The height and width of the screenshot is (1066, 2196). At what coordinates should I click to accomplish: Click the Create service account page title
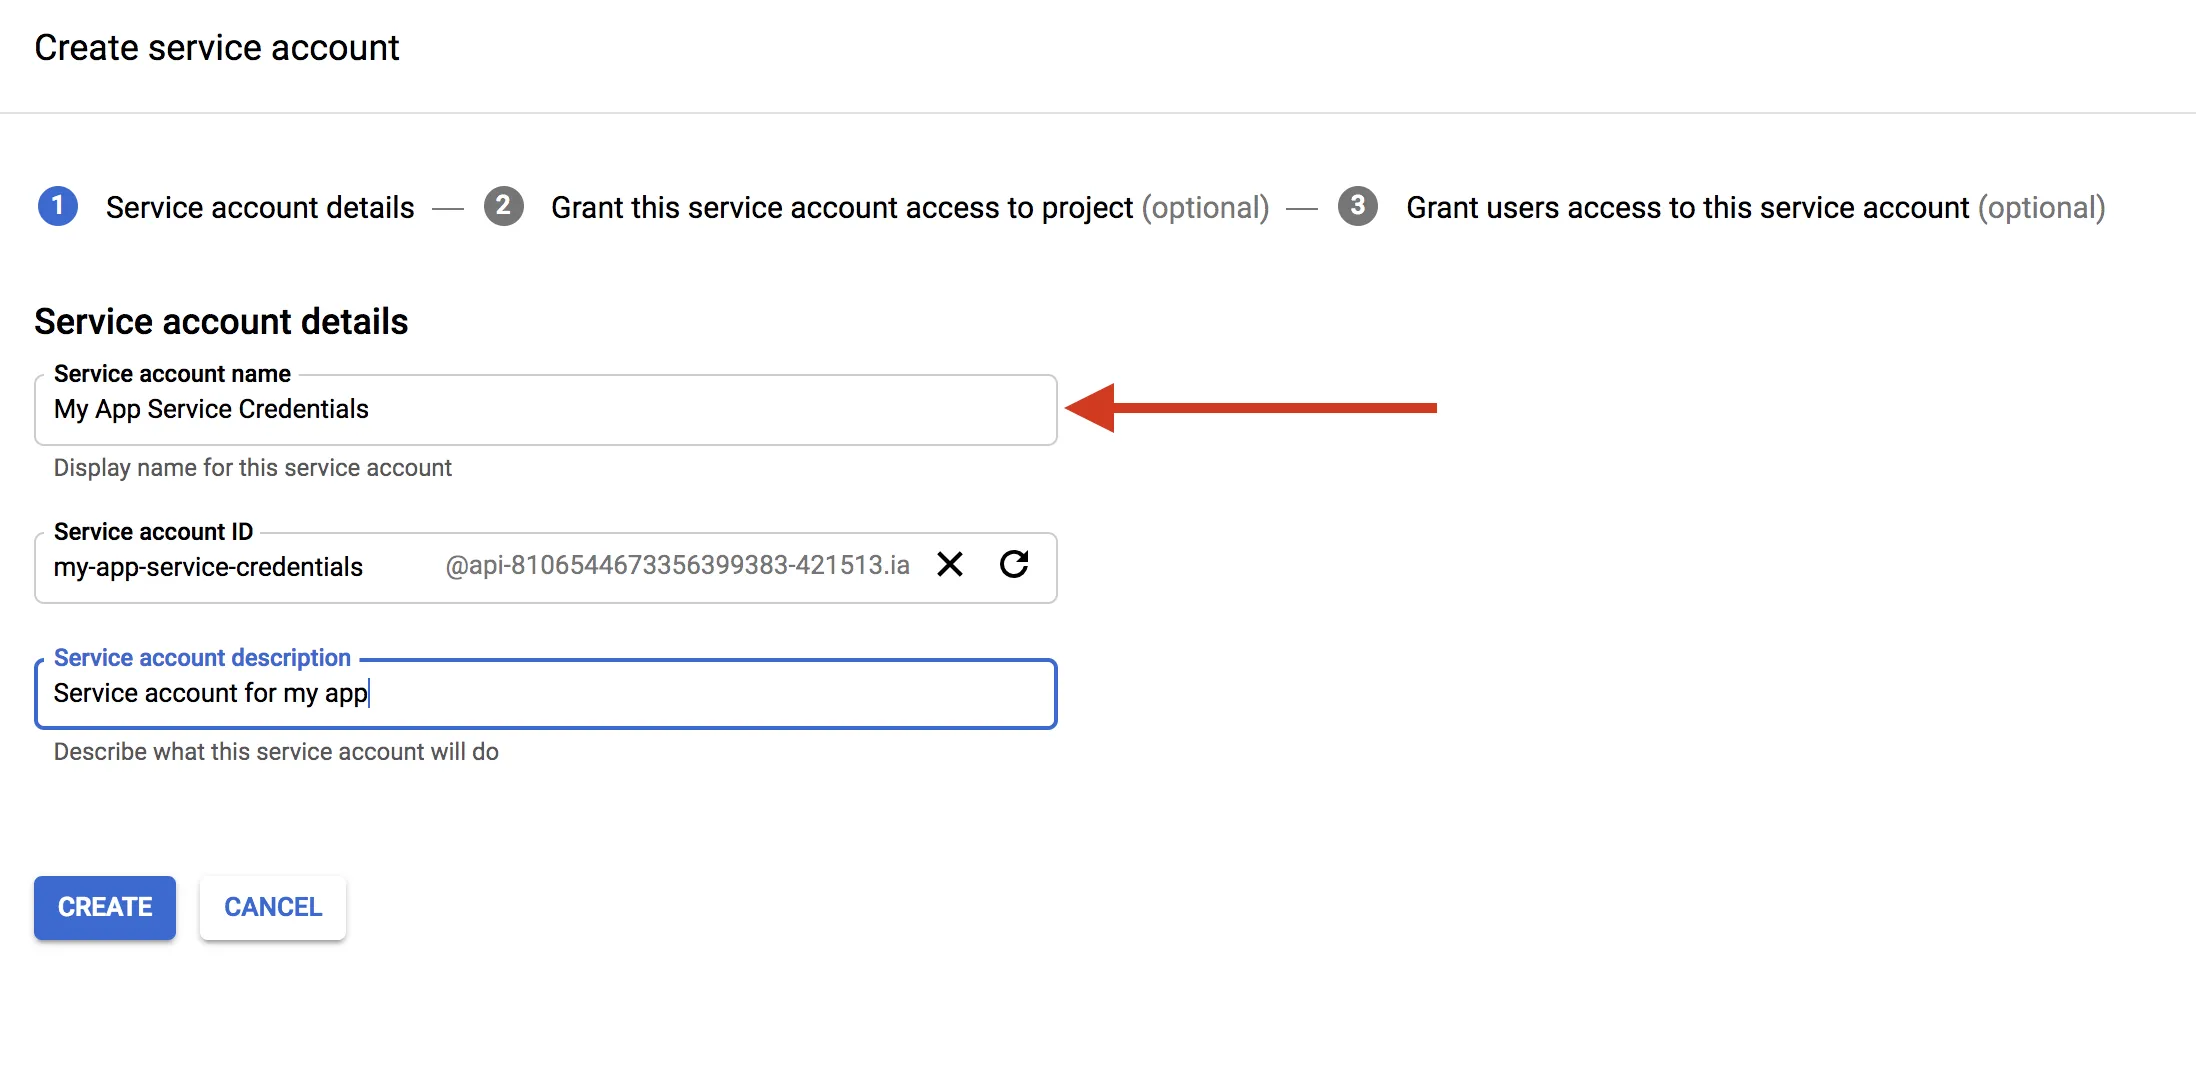coord(217,48)
